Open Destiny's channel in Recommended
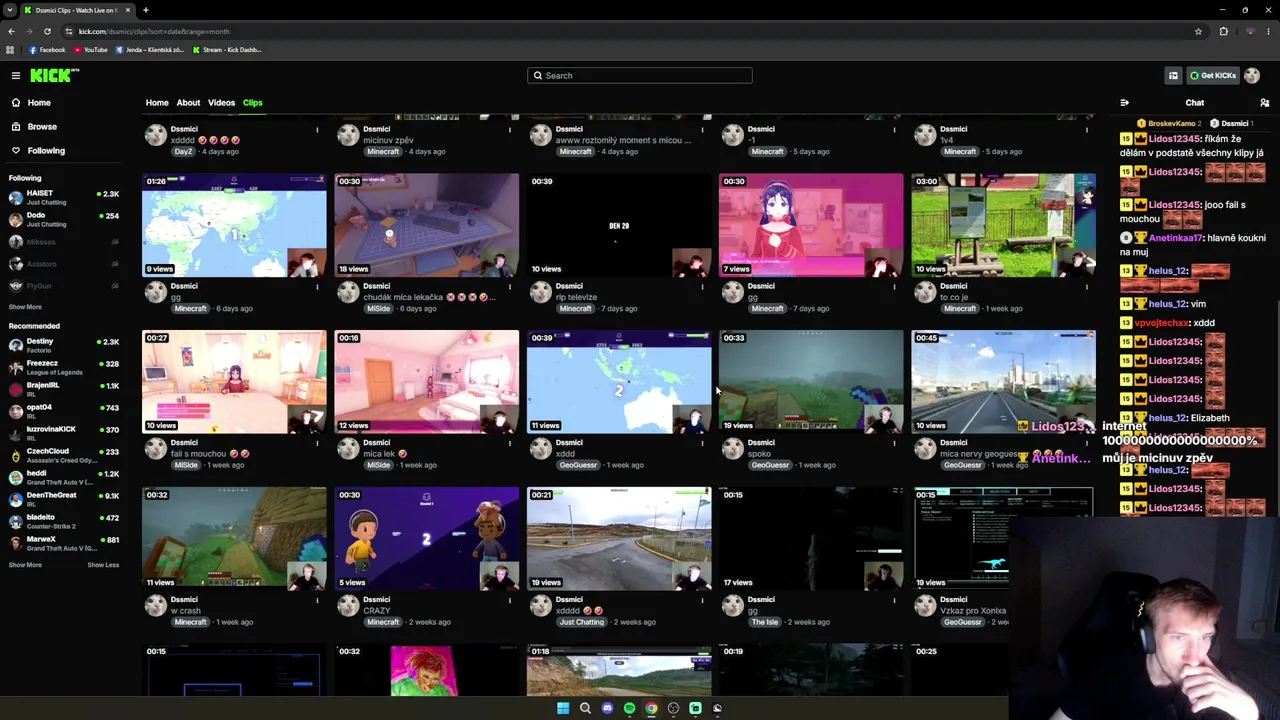Screen dimensions: 1280x720 click(x=63, y=346)
